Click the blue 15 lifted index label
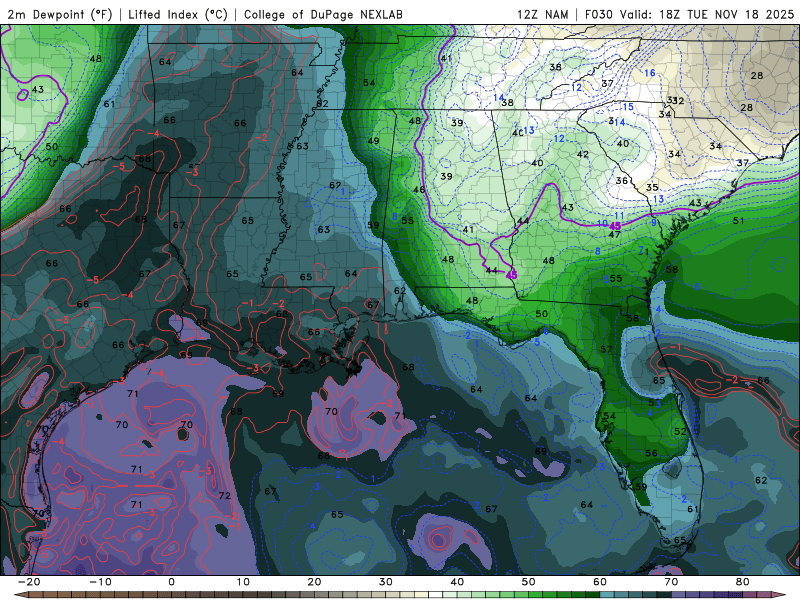The image size is (800, 600). pos(628,107)
